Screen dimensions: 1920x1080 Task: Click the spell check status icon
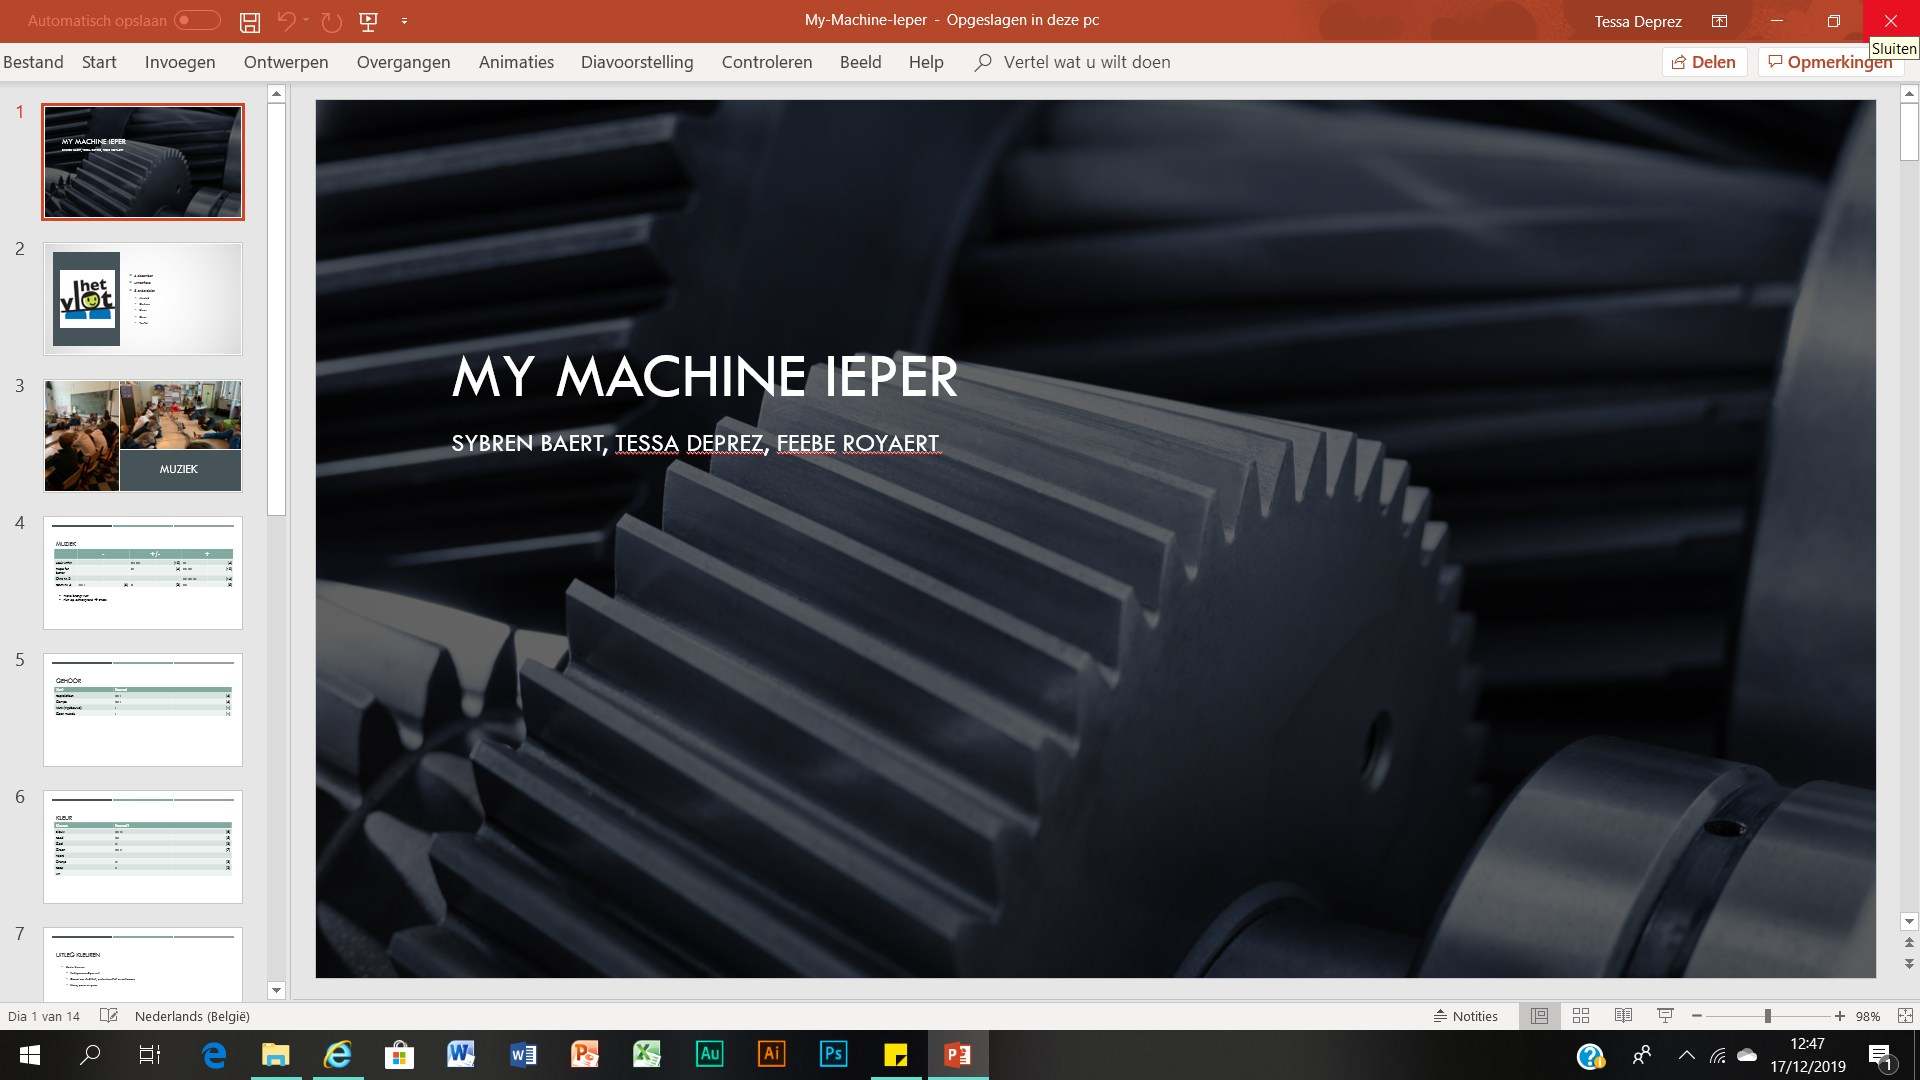[109, 1016]
